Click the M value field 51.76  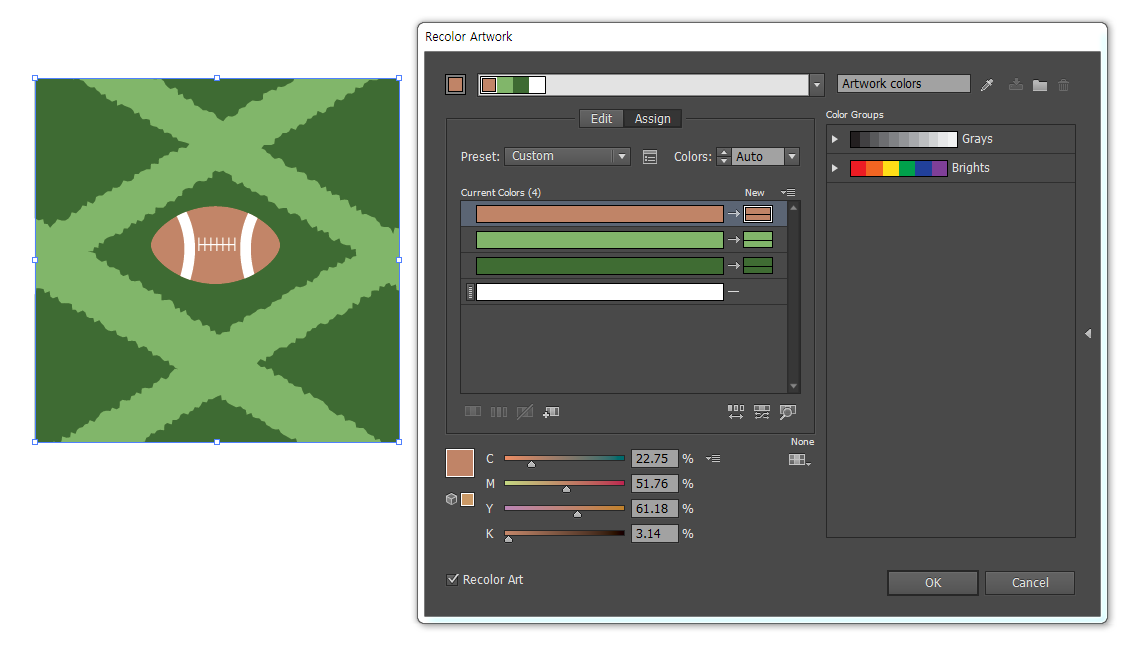coord(654,483)
